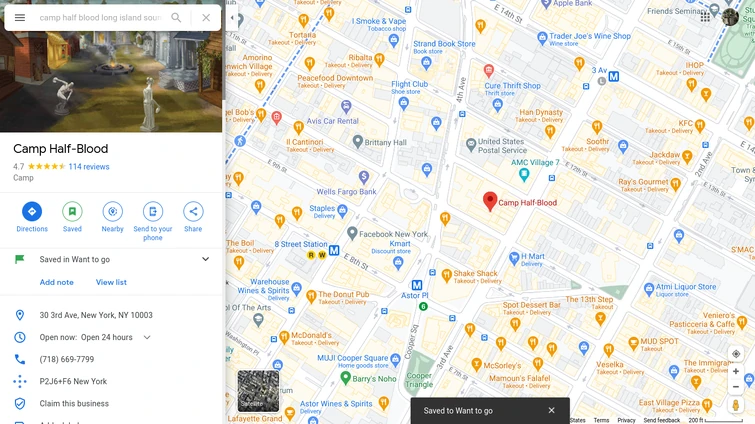The height and width of the screenshot is (424, 755).
Task: Click the search magnifier icon
Action: (x=176, y=18)
